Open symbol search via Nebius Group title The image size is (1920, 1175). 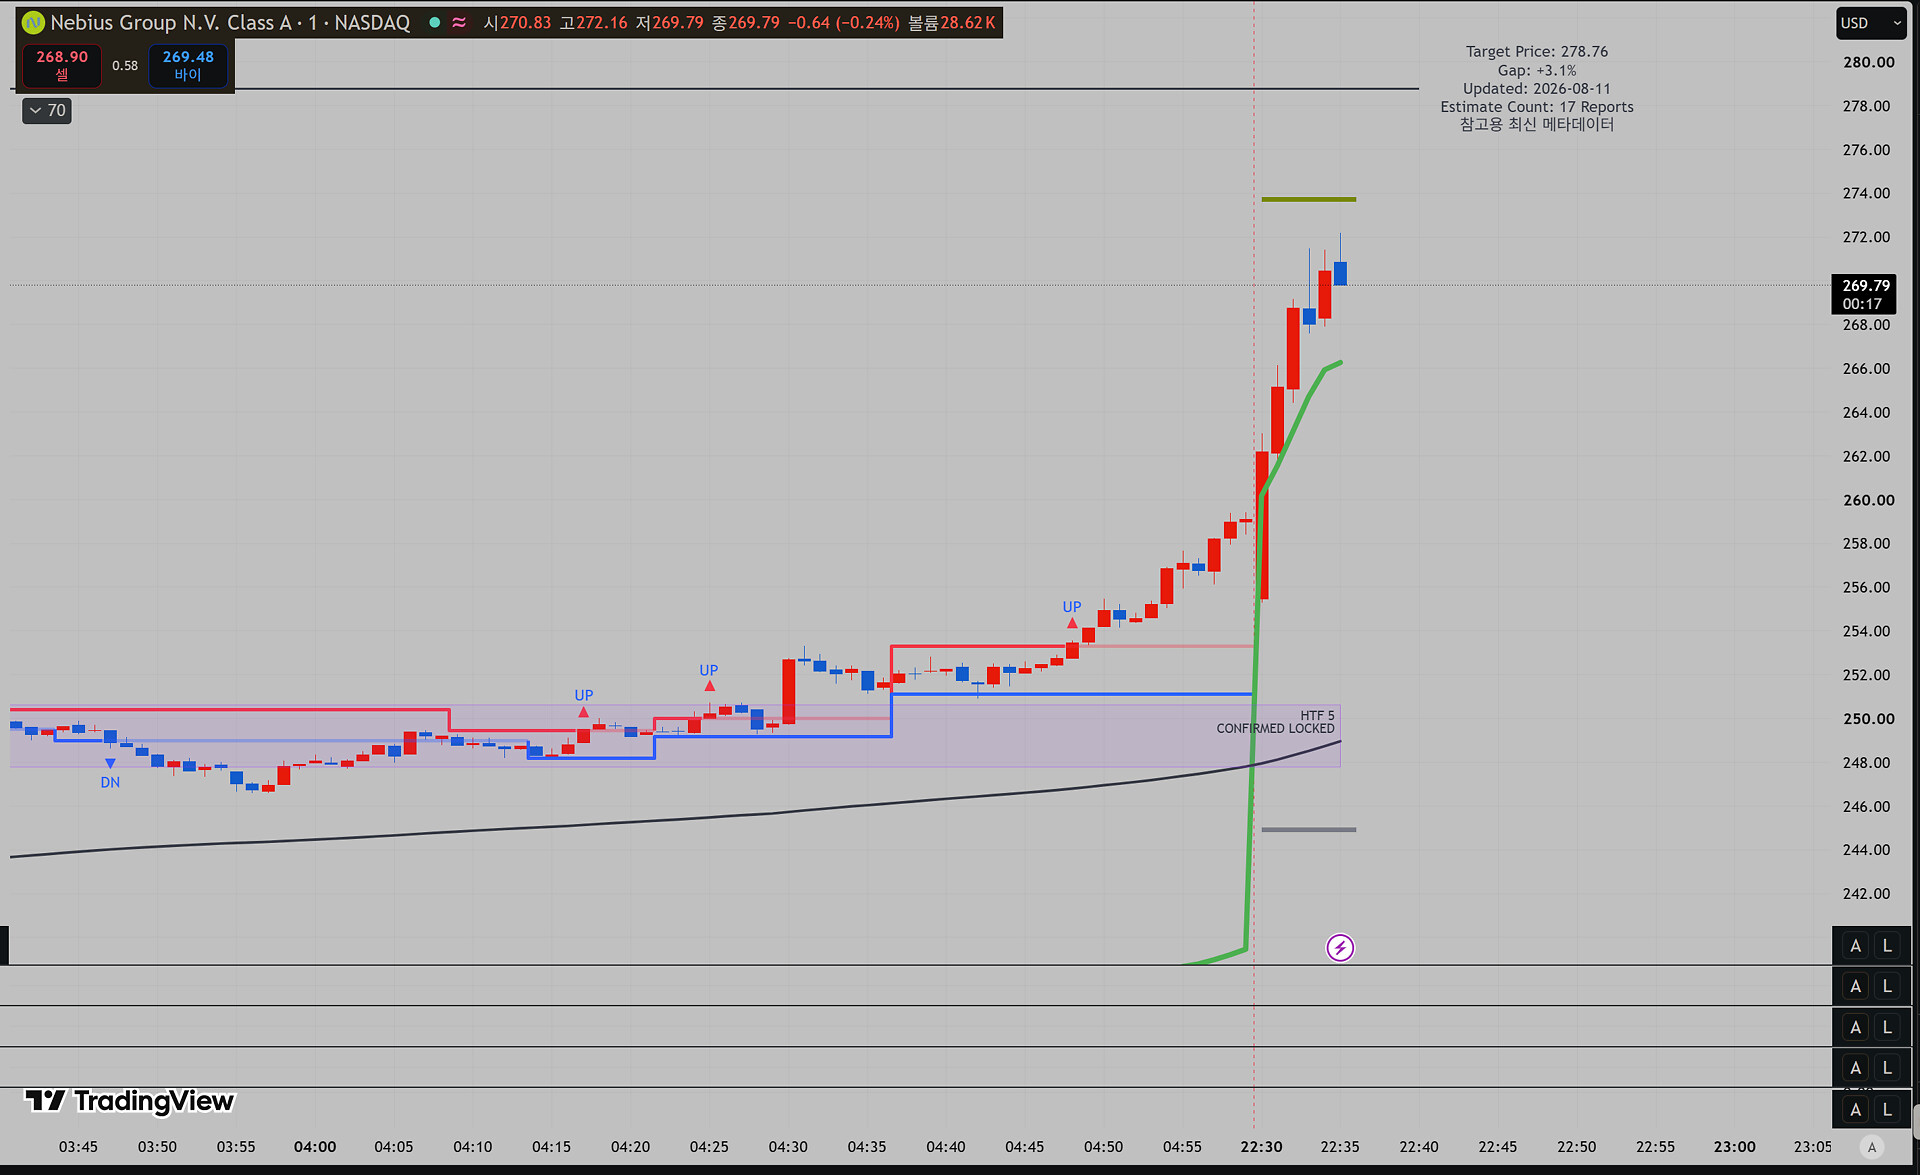point(230,22)
